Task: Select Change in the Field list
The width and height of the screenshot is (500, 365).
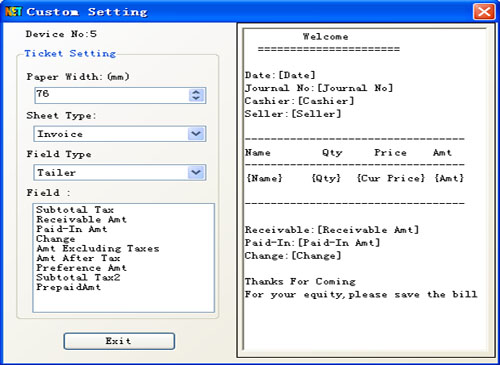Action: (x=56, y=239)
